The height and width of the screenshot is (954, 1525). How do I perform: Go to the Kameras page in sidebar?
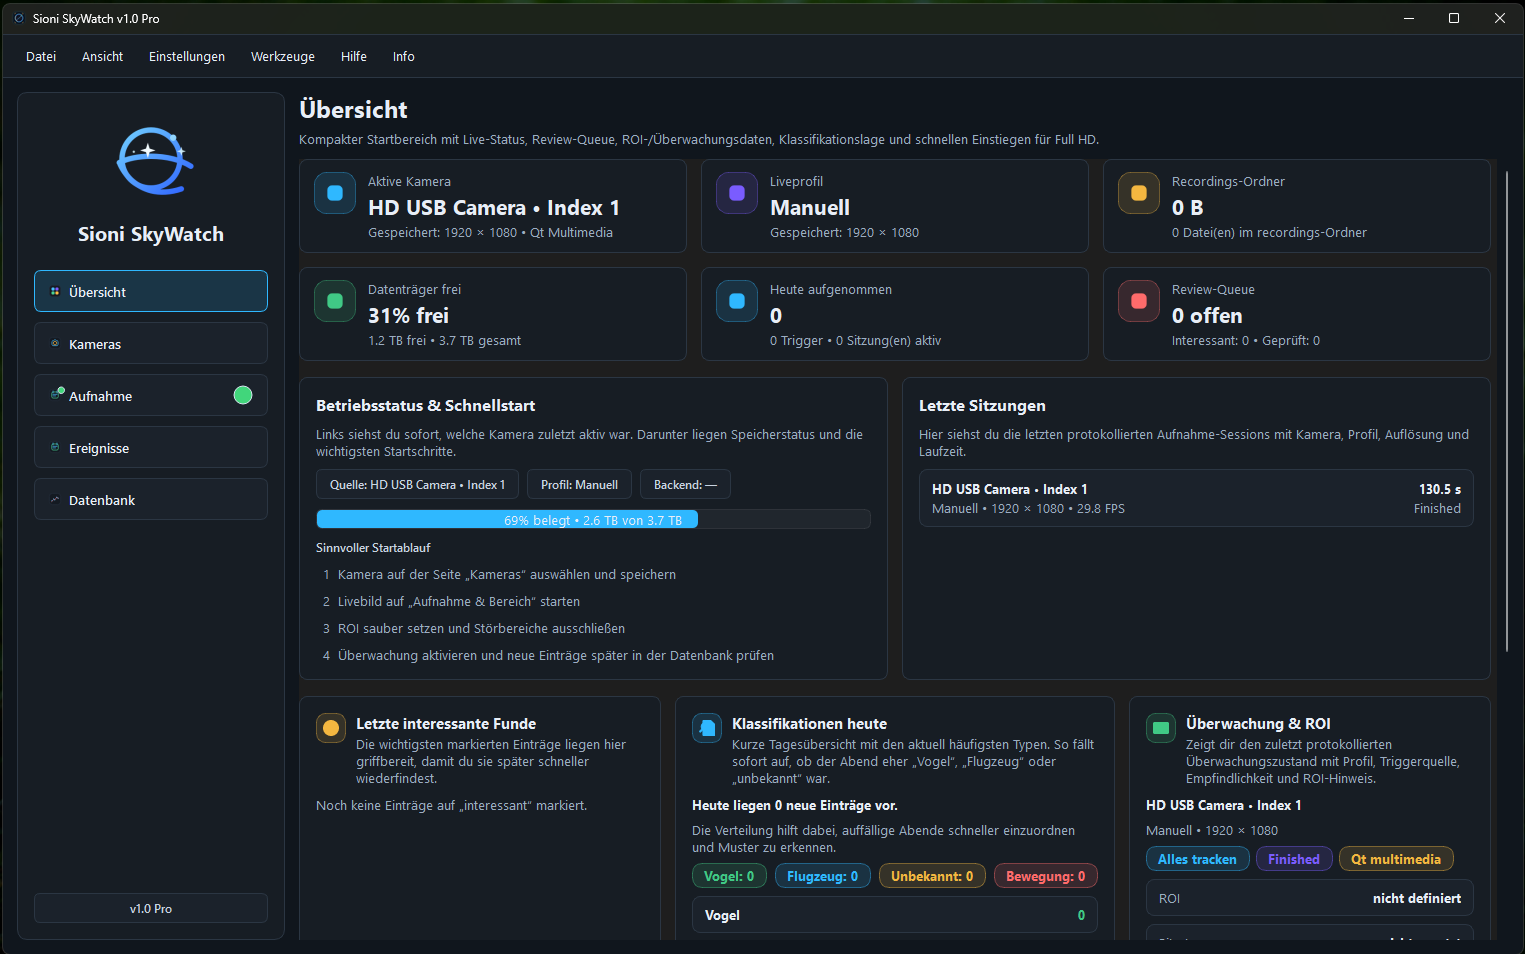point(151,344)
